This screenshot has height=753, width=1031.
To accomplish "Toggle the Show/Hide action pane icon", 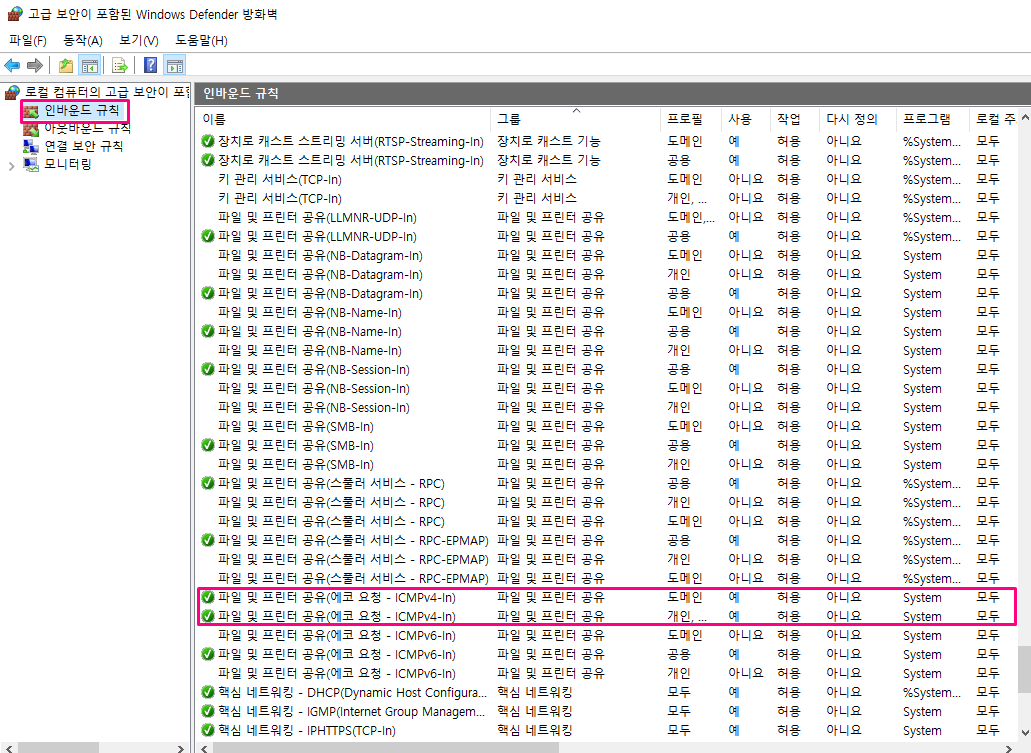I will tap(175, 65).
